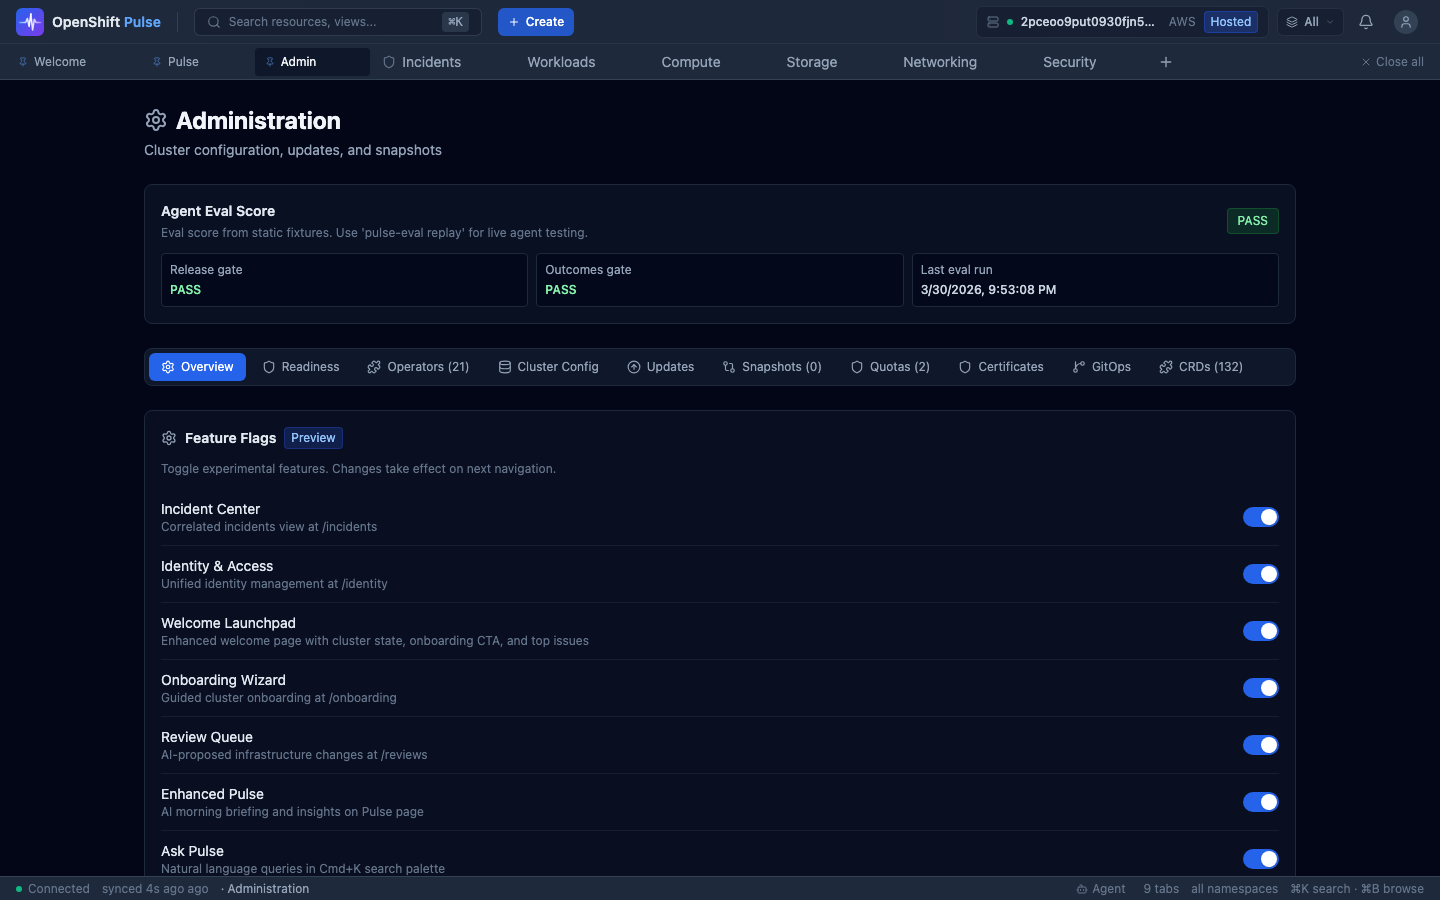Switch to the Operators (21) tab

(x=418, y=367)
